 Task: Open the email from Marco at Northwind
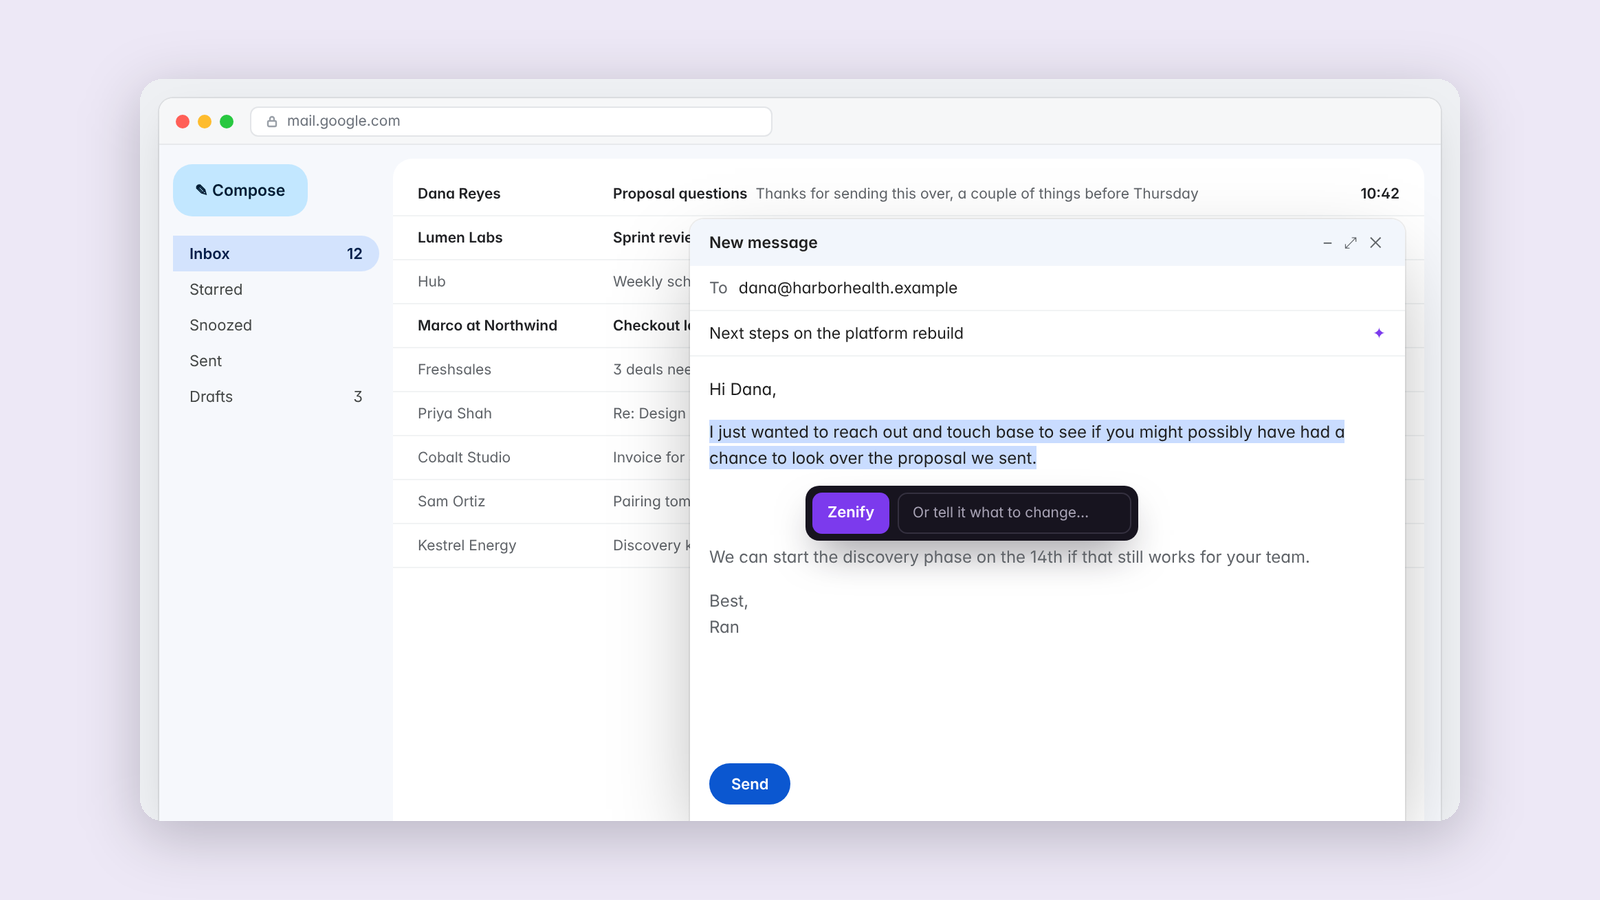[541, 325]
